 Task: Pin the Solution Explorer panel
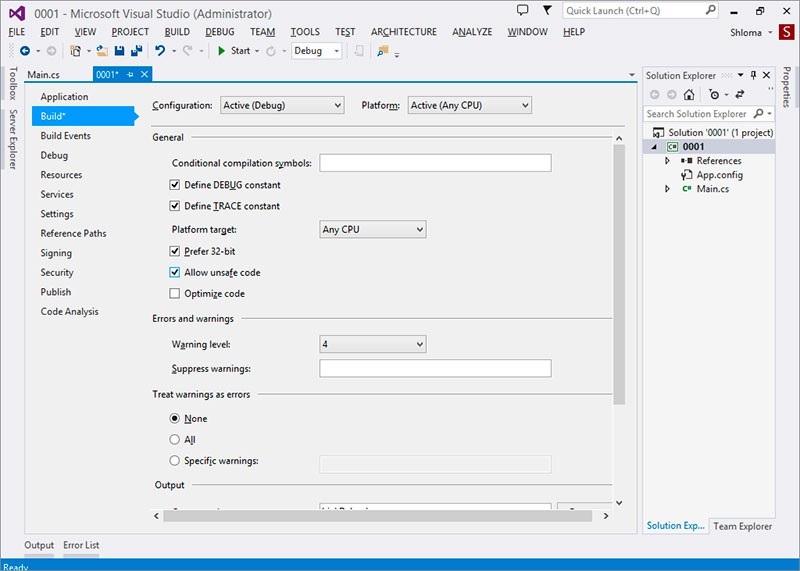coord(754,75)
